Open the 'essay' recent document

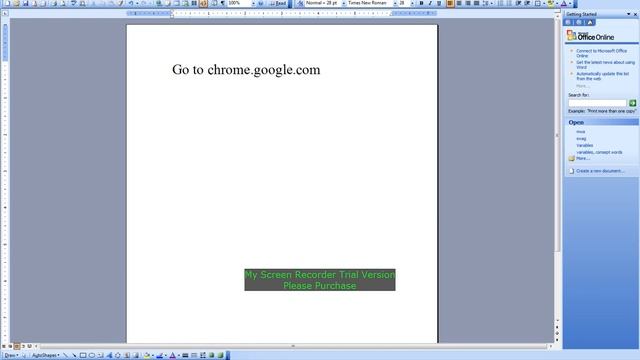[x=581, y=139]
